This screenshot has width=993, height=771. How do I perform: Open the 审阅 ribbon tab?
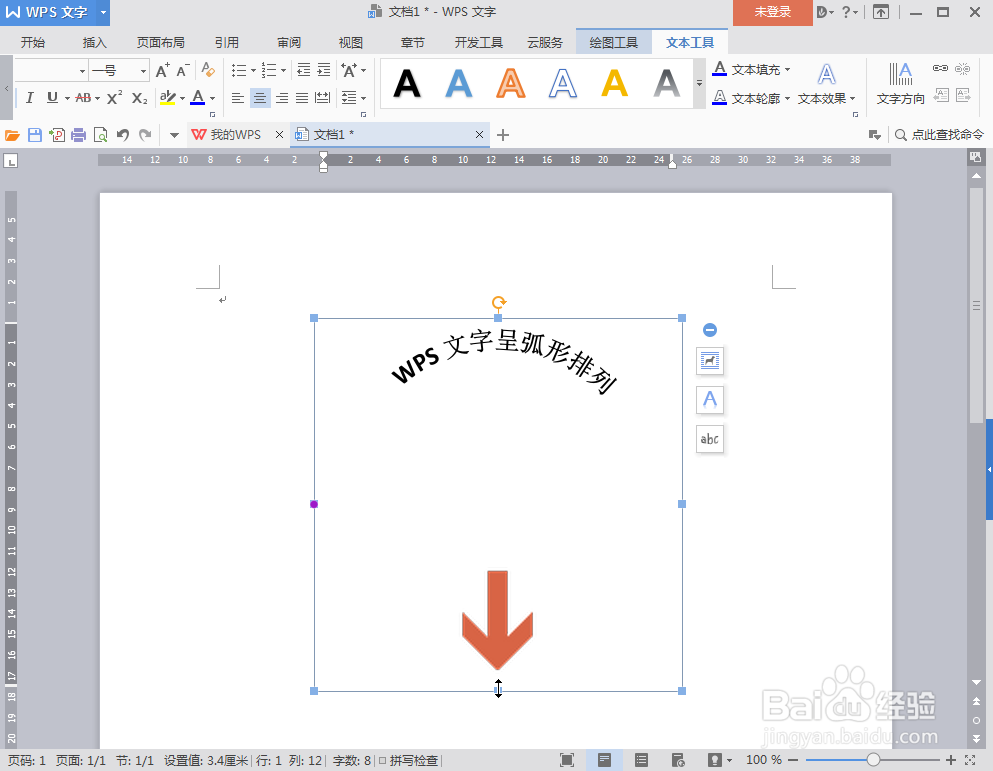pos(289,42)
